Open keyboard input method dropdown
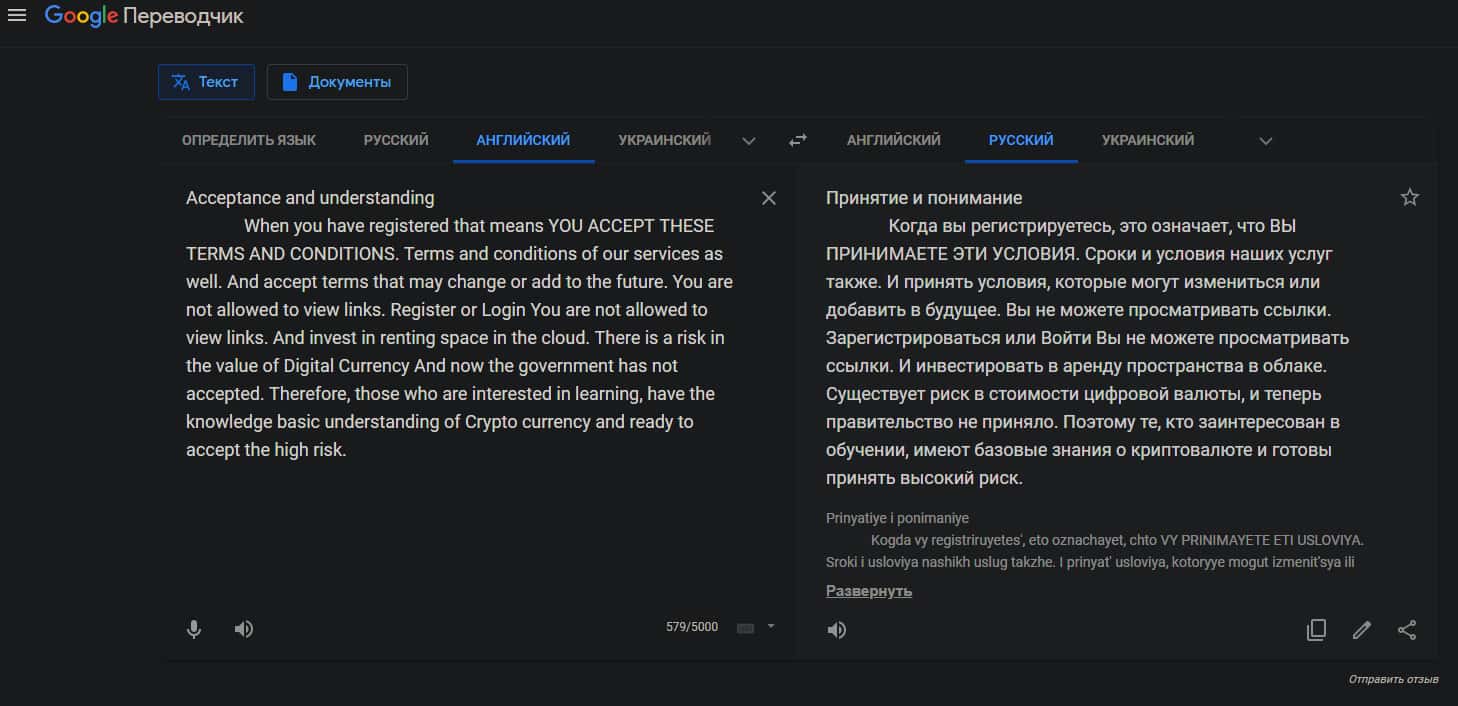Screen dimensions: 1458x706 coord(770,627)
